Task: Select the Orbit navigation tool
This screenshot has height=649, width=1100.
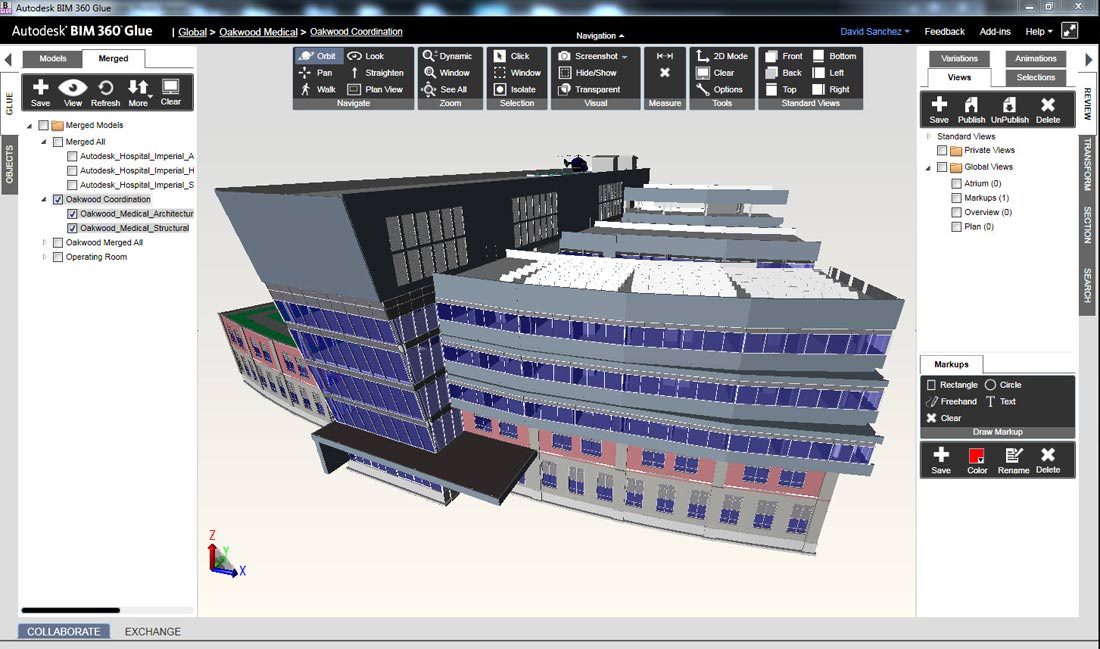Action: click(x=317, y=56)
